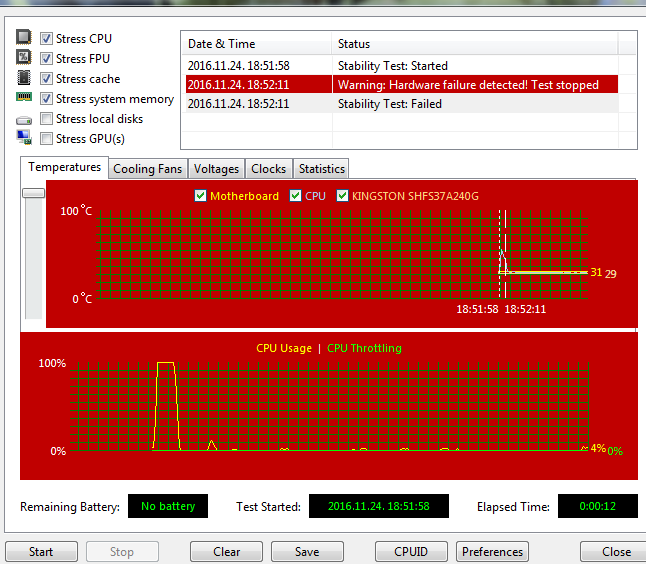Open the Voltages tab
The image size is (646, 564).
point(216,169)
